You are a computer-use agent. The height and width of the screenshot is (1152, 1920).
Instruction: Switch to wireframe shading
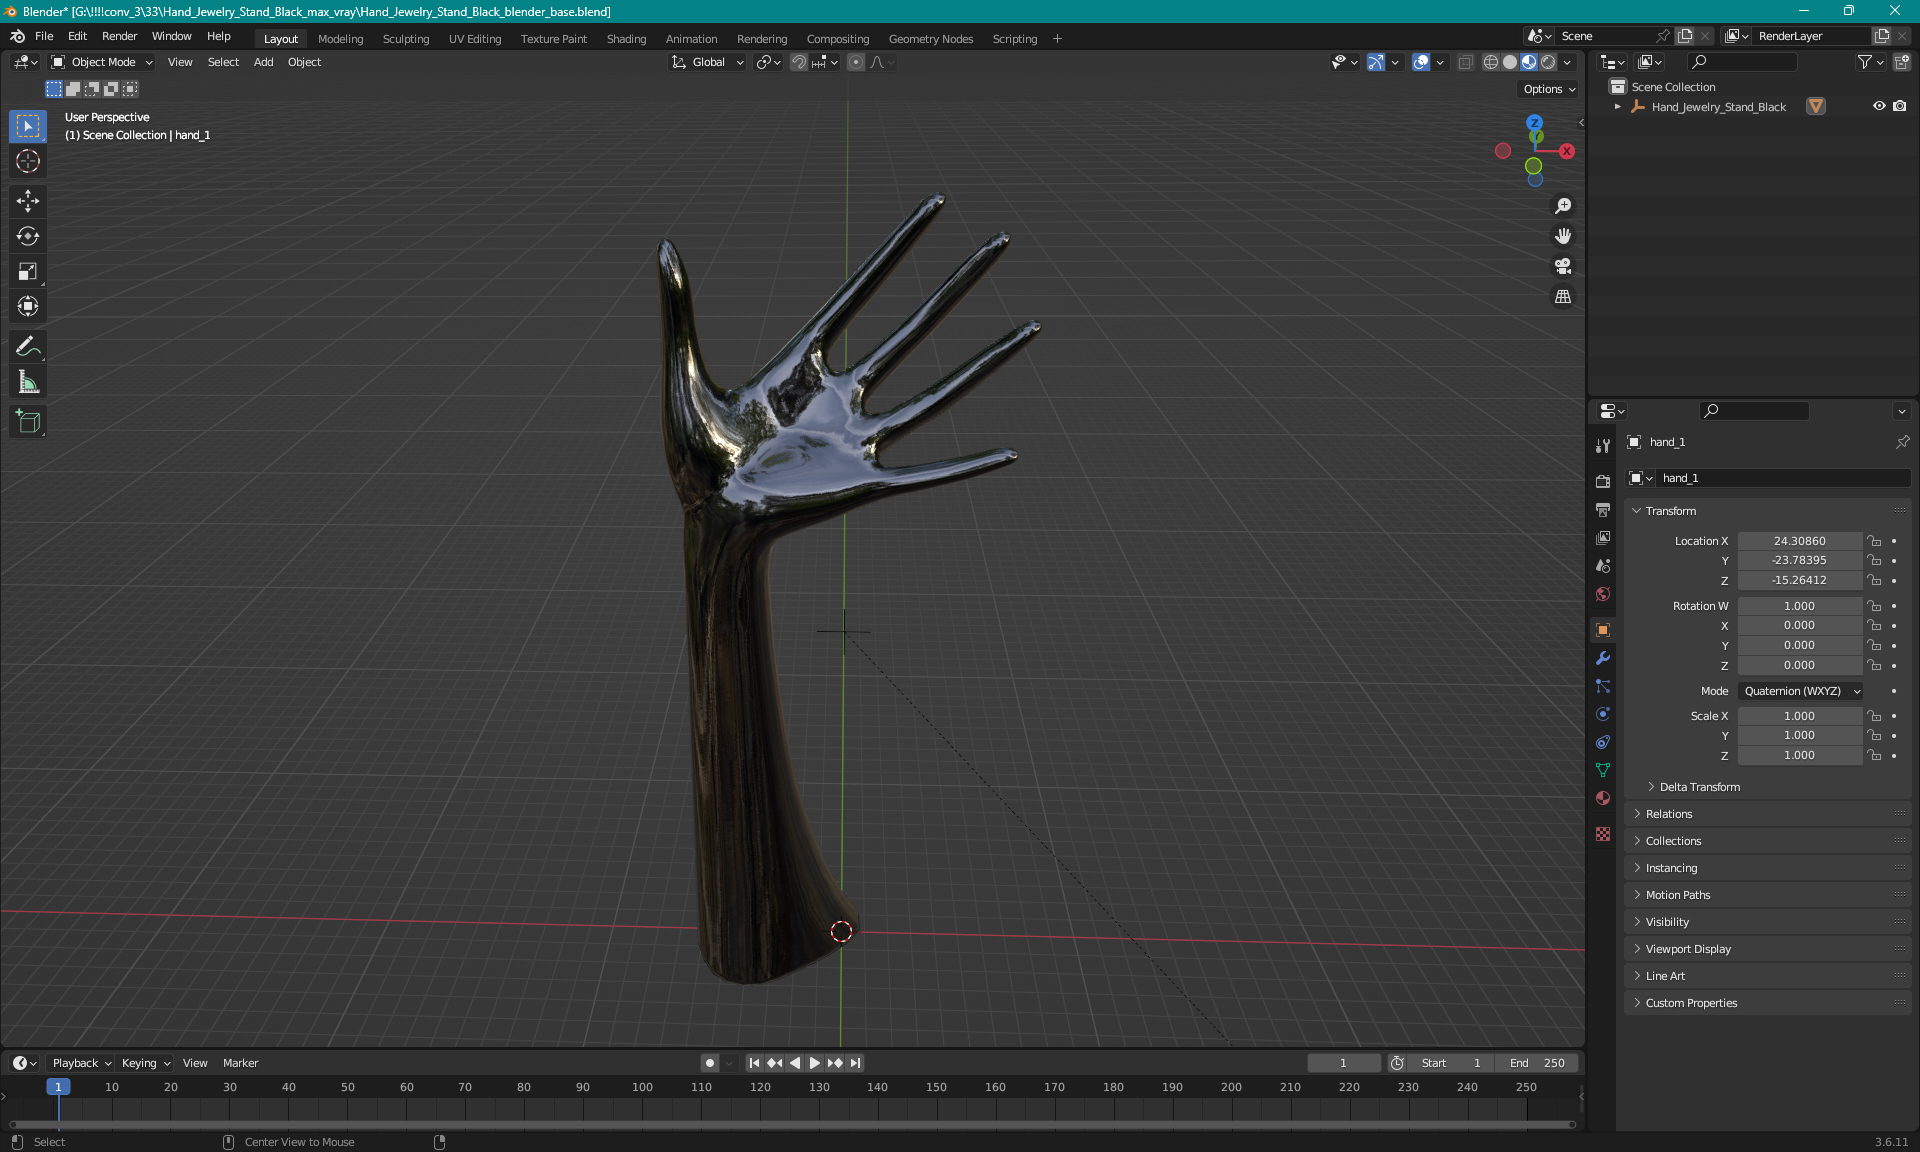click(x=1491, y=62)
